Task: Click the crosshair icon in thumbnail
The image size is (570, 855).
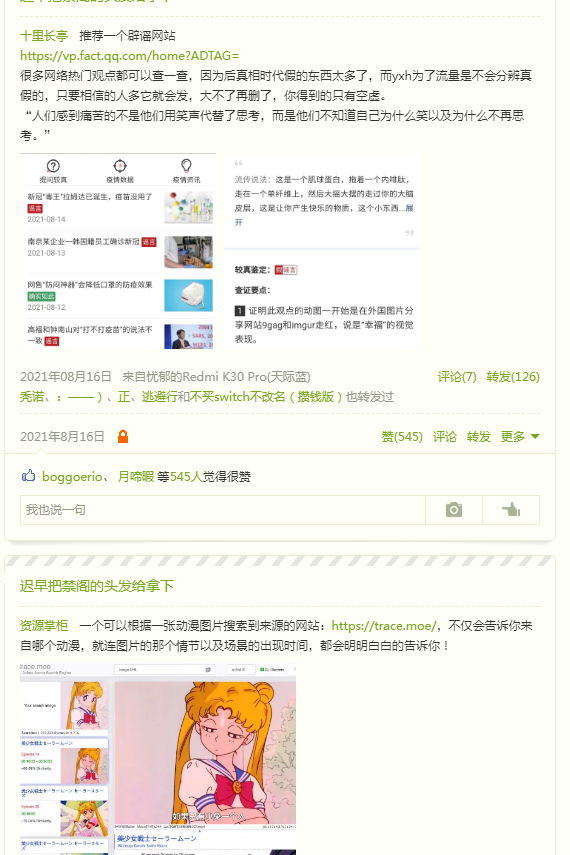Action: coord(120,165)
